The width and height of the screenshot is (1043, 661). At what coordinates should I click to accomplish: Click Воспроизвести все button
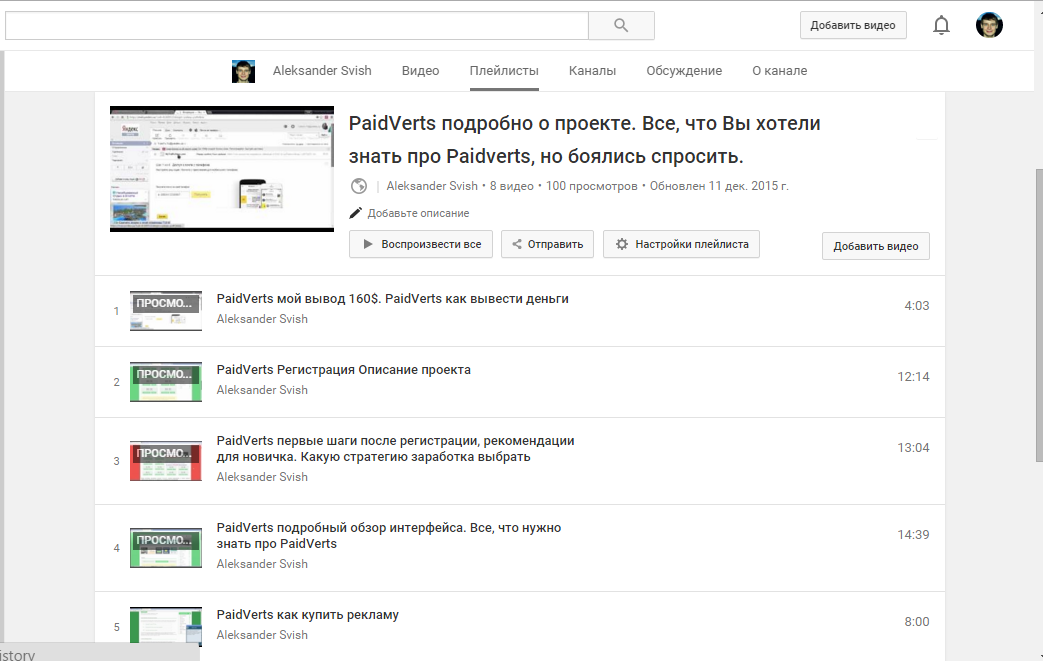click(421, 244)
